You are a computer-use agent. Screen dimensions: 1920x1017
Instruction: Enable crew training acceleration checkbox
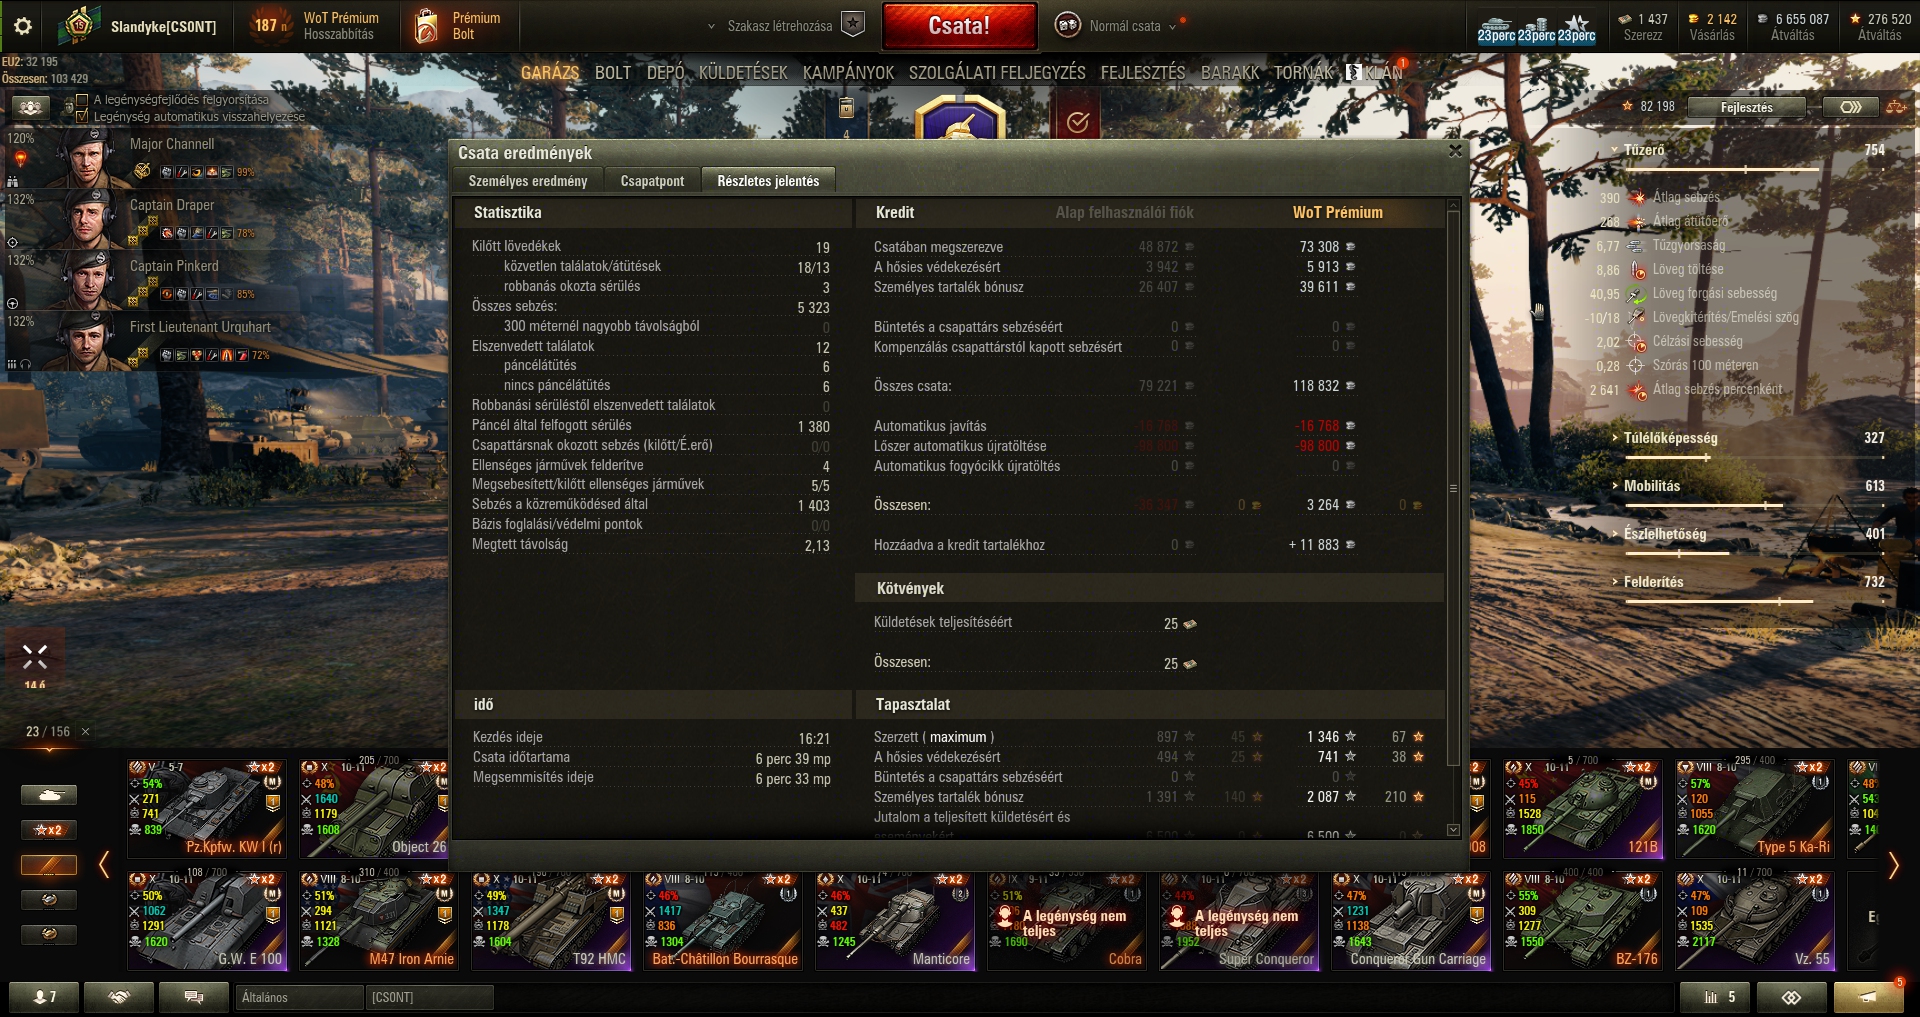click(x=82, y=100)
